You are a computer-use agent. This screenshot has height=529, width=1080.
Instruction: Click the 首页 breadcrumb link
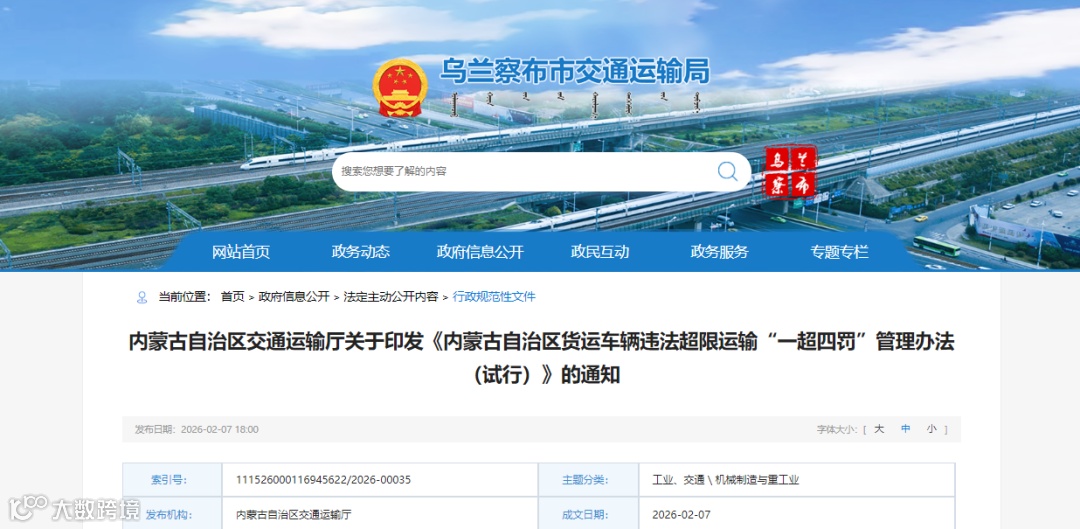[232, 298]
